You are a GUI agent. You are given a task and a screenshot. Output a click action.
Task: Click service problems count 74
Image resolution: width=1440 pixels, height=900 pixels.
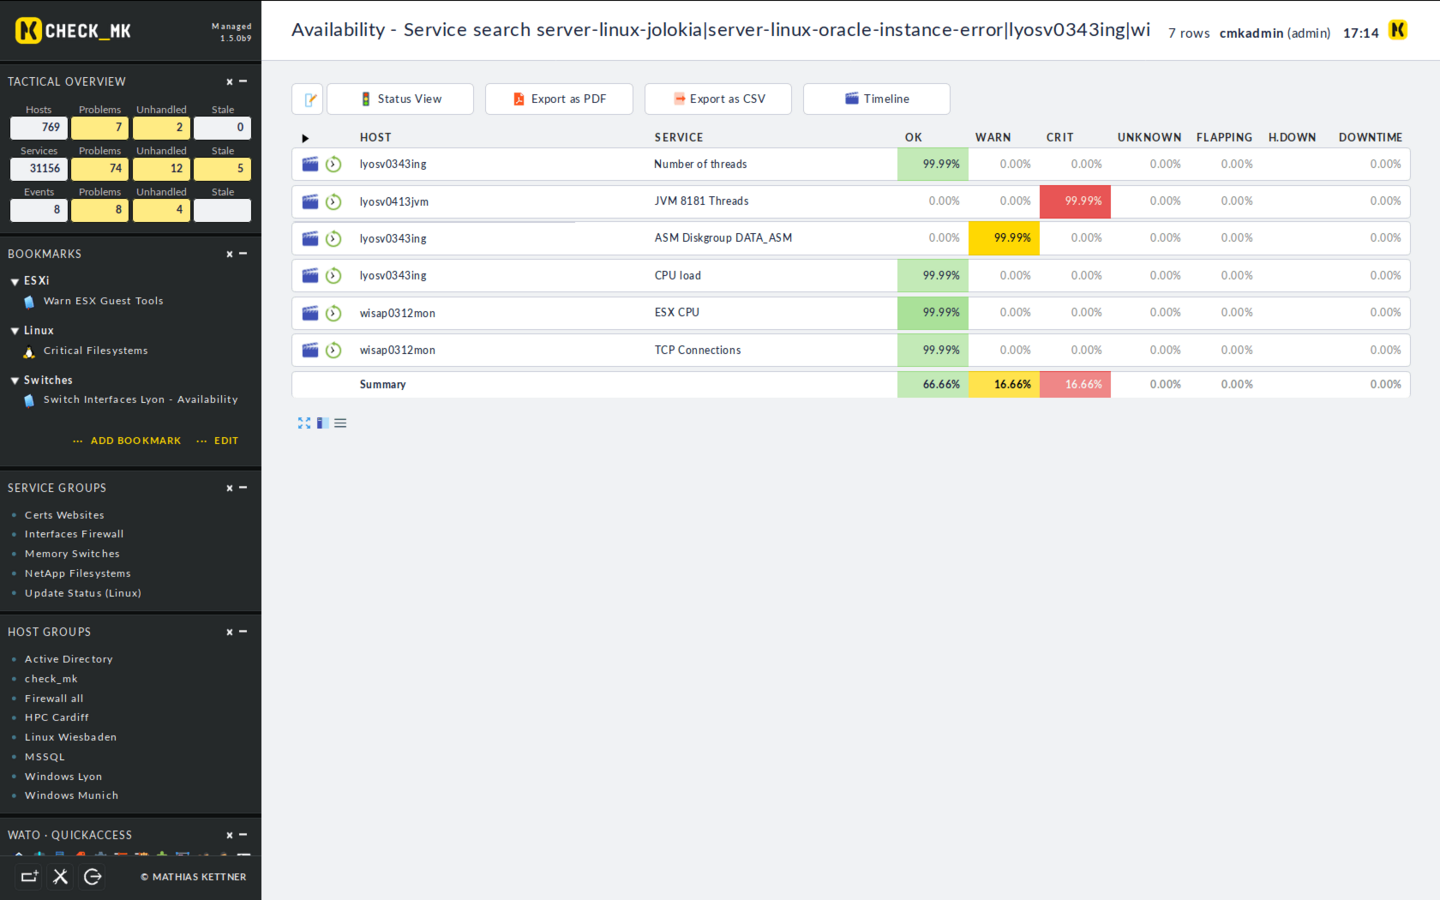pyautogui.click(x=100, y=169)
